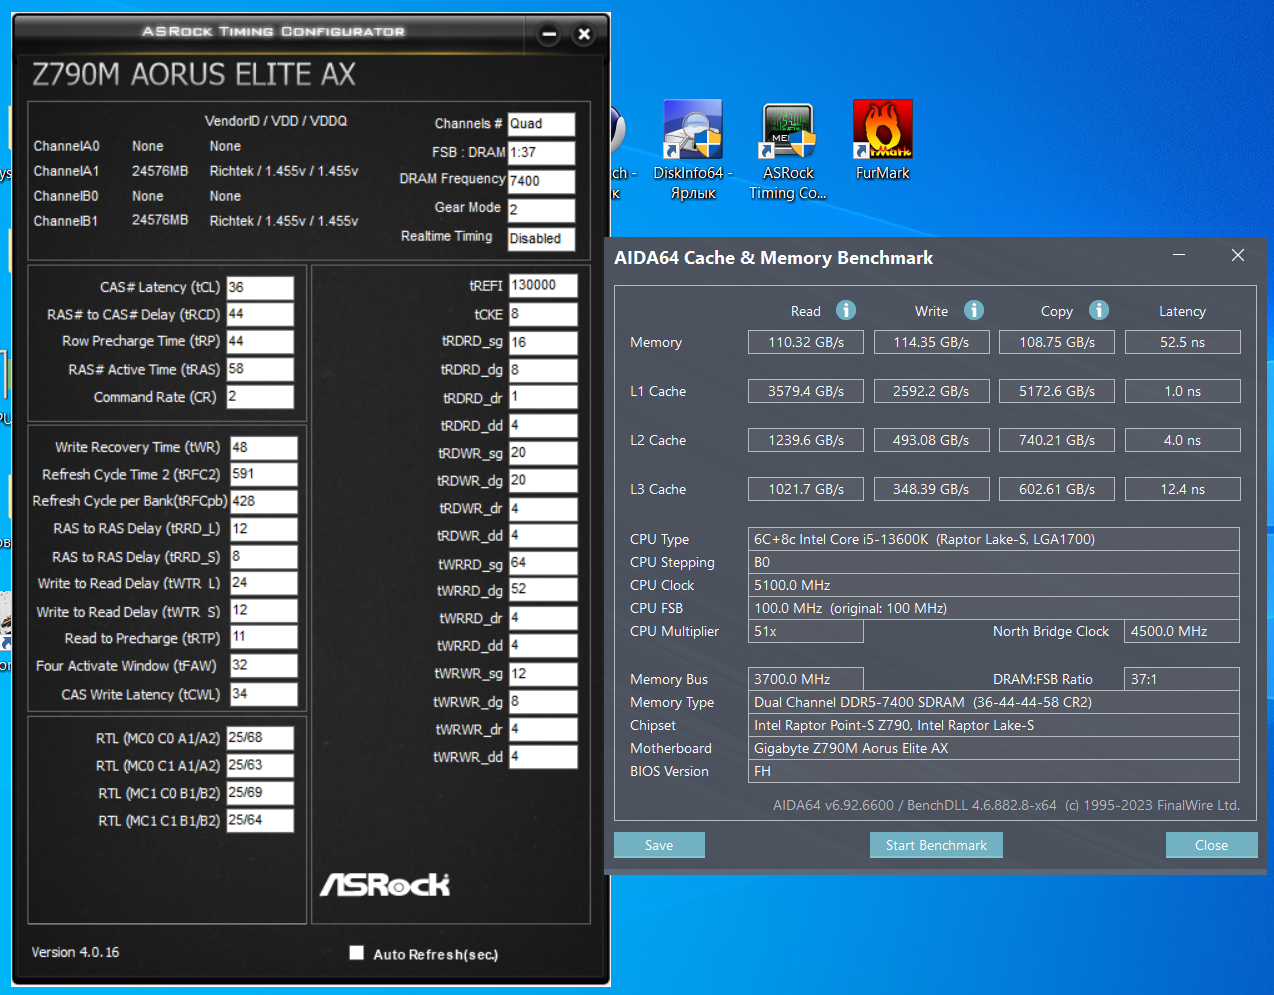The height and width of the screenshot is (995, 1274).
Task: Click the DRAM Frequency field showing 7400
Action: pyautogui.click(x=541, y=181)
